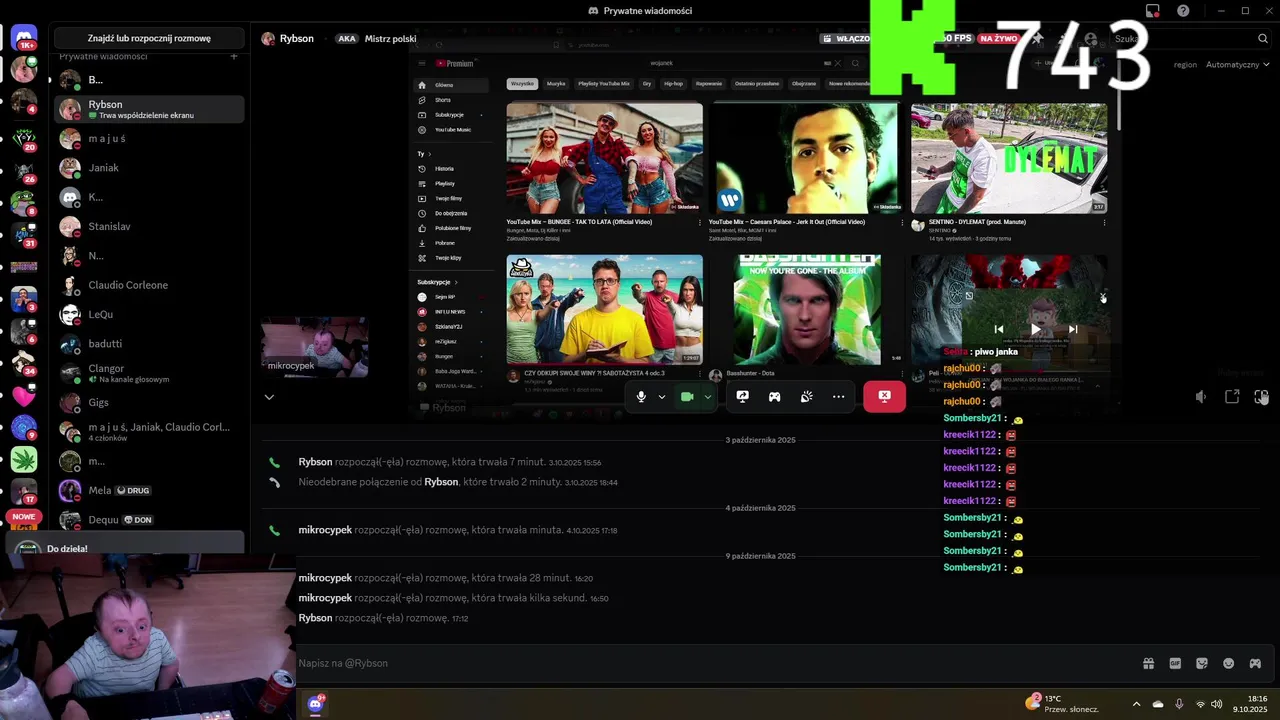Open Mela direct message
The height and width of the screenshot is (720, 1280).
(149, 490)
